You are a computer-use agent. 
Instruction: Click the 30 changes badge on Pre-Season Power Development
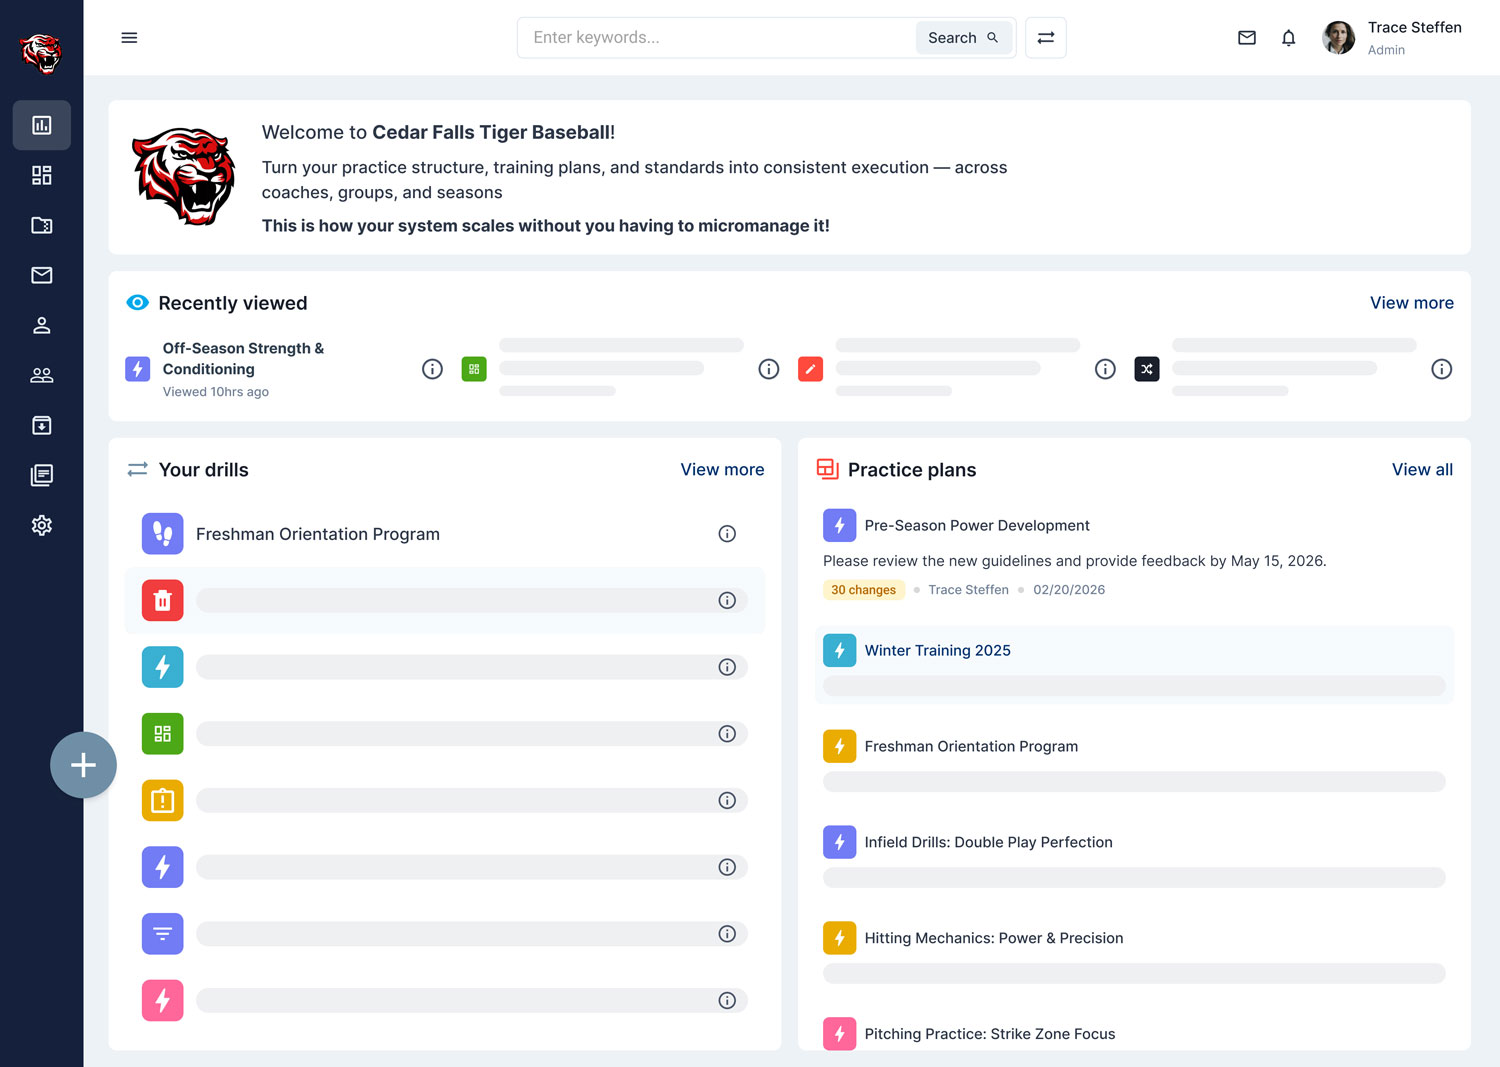point(863,589)
